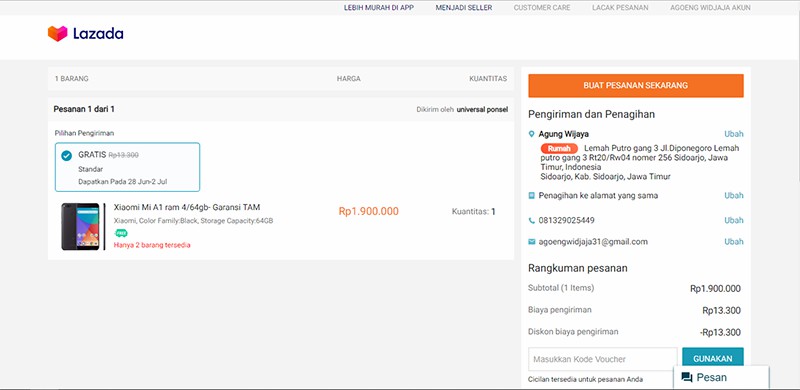Click the Lazada wordmark text
This screenshot has height=390, width=800.
pyautogui.click(x=98, y=34)
